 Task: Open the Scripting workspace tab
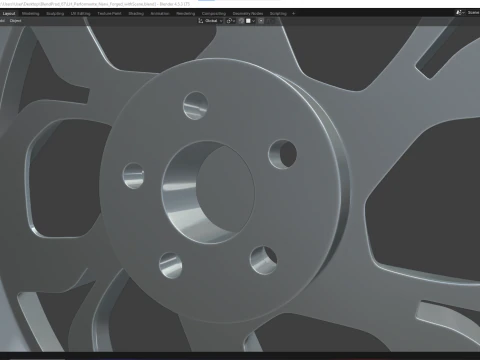[278, 13]
